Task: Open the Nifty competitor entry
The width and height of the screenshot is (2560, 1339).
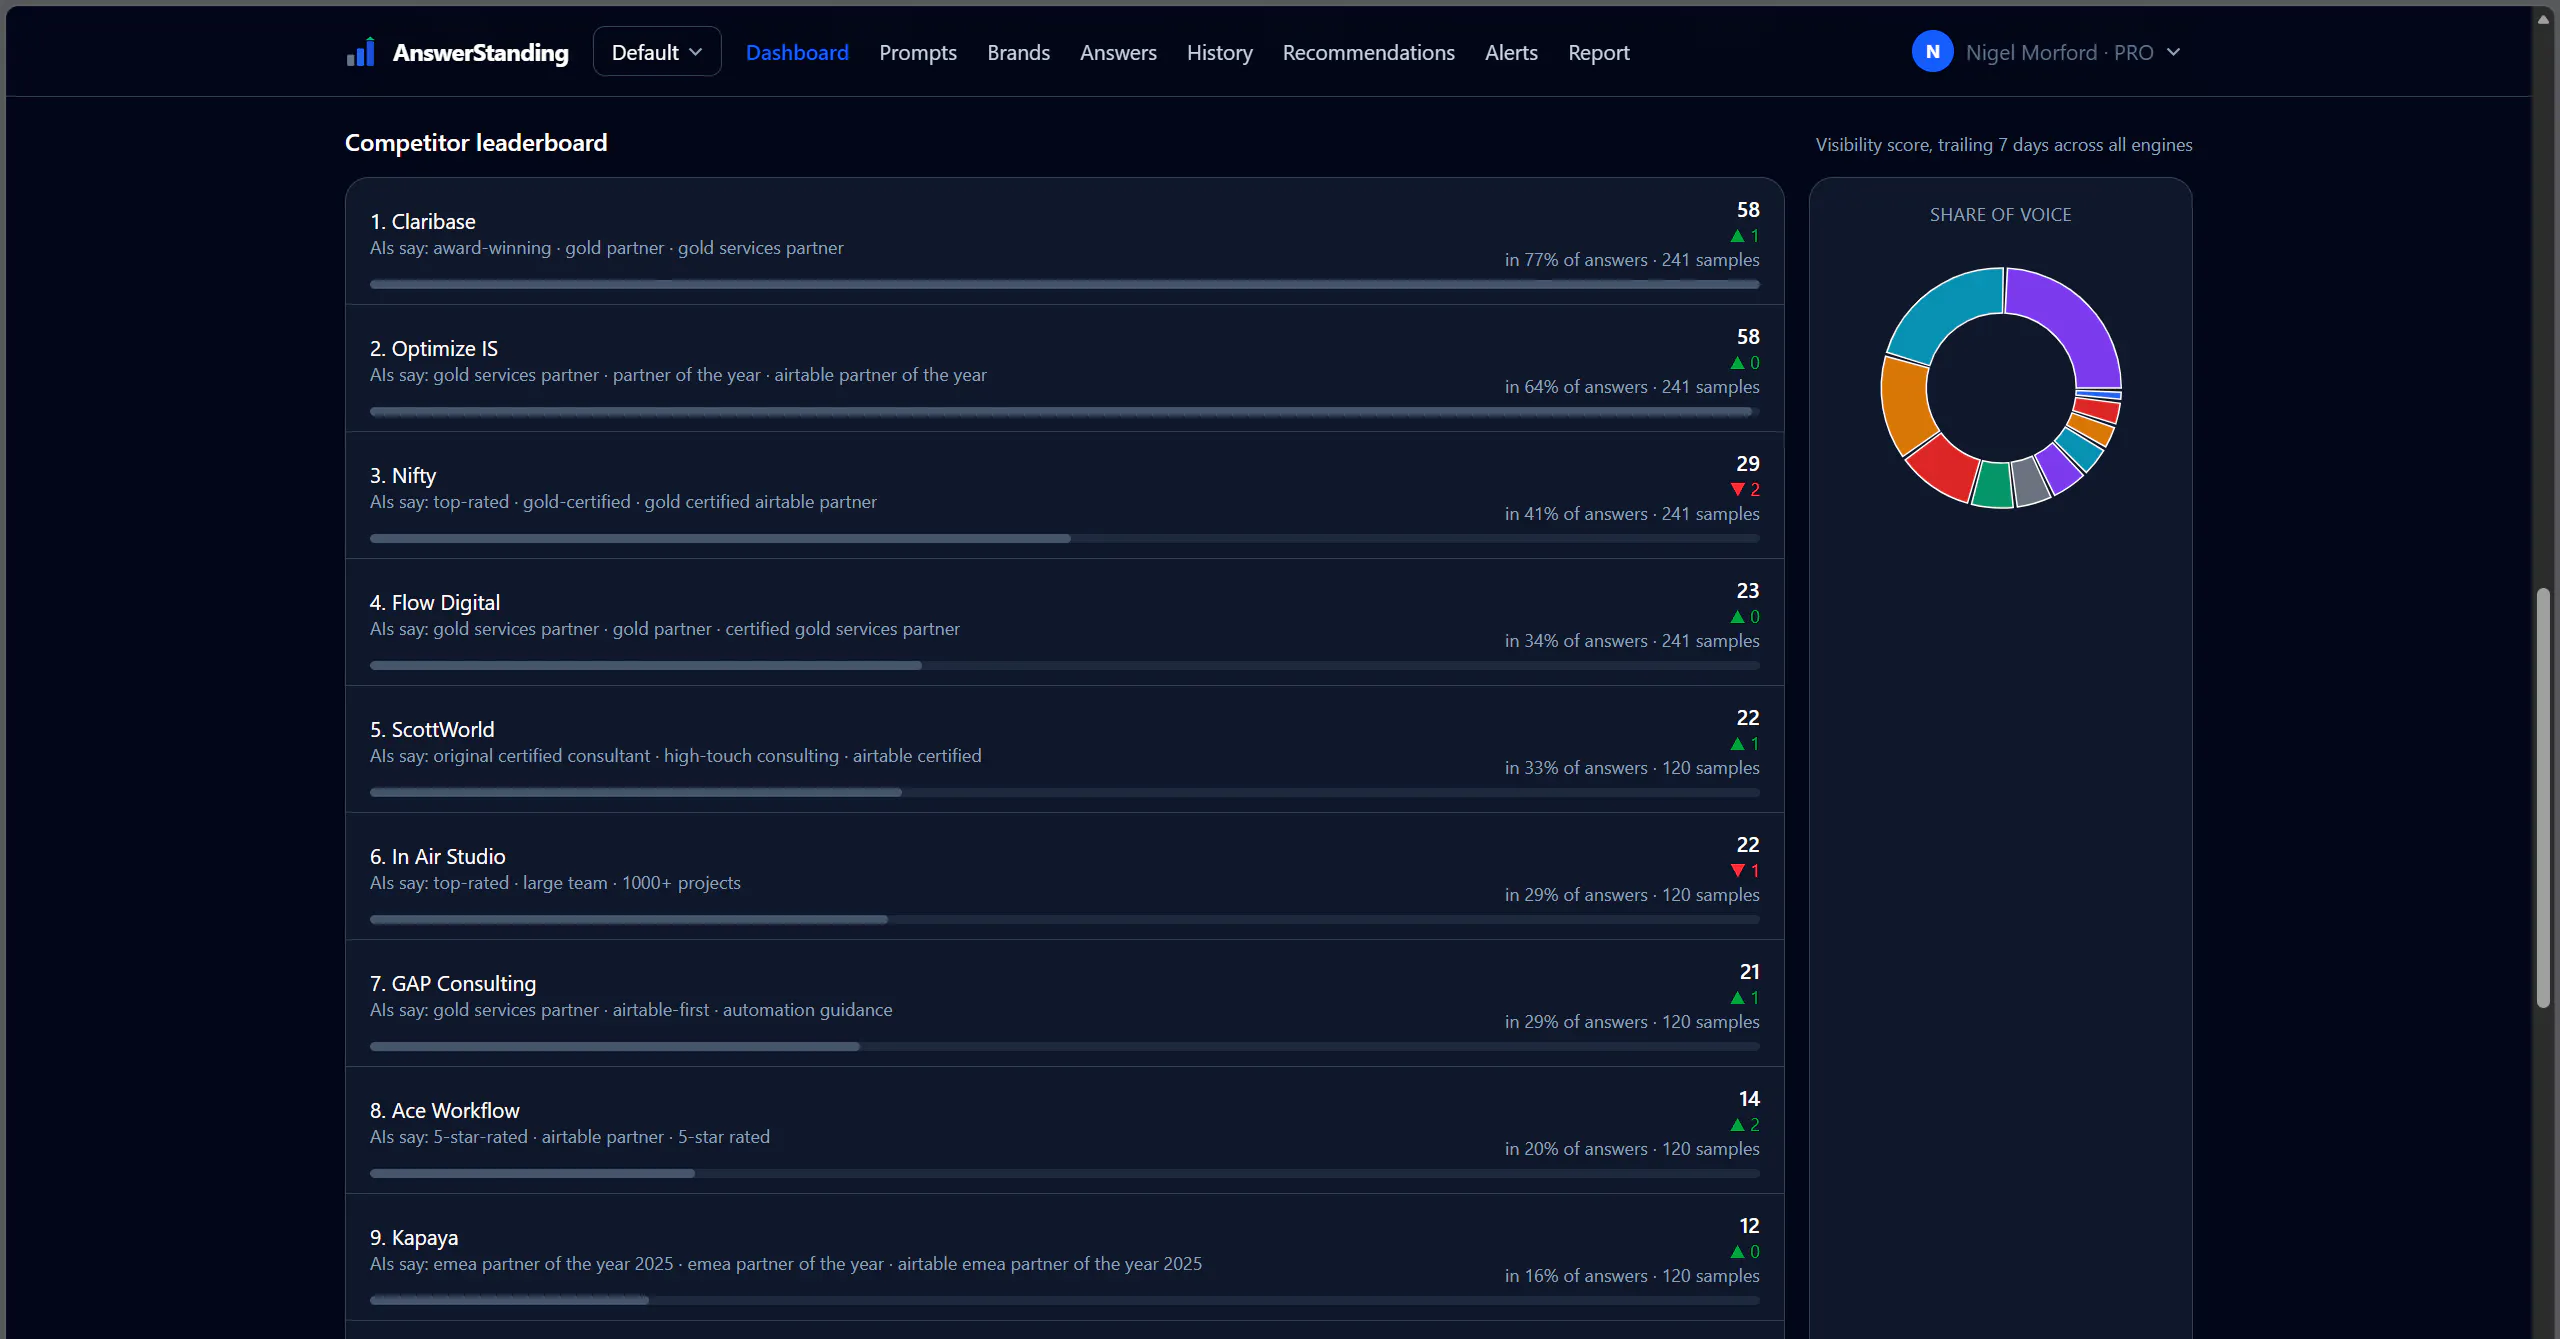Action: [x=403, y=475]
